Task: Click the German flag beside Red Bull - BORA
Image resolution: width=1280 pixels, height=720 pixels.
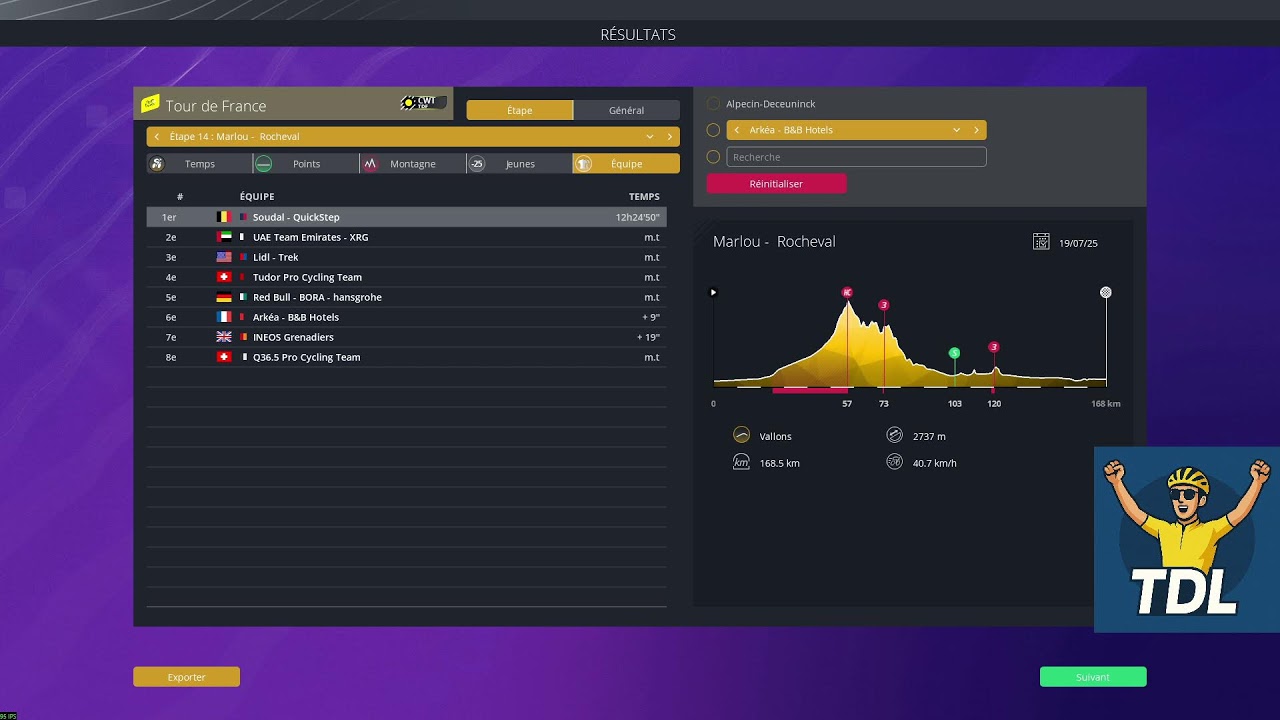Action: 224,297
